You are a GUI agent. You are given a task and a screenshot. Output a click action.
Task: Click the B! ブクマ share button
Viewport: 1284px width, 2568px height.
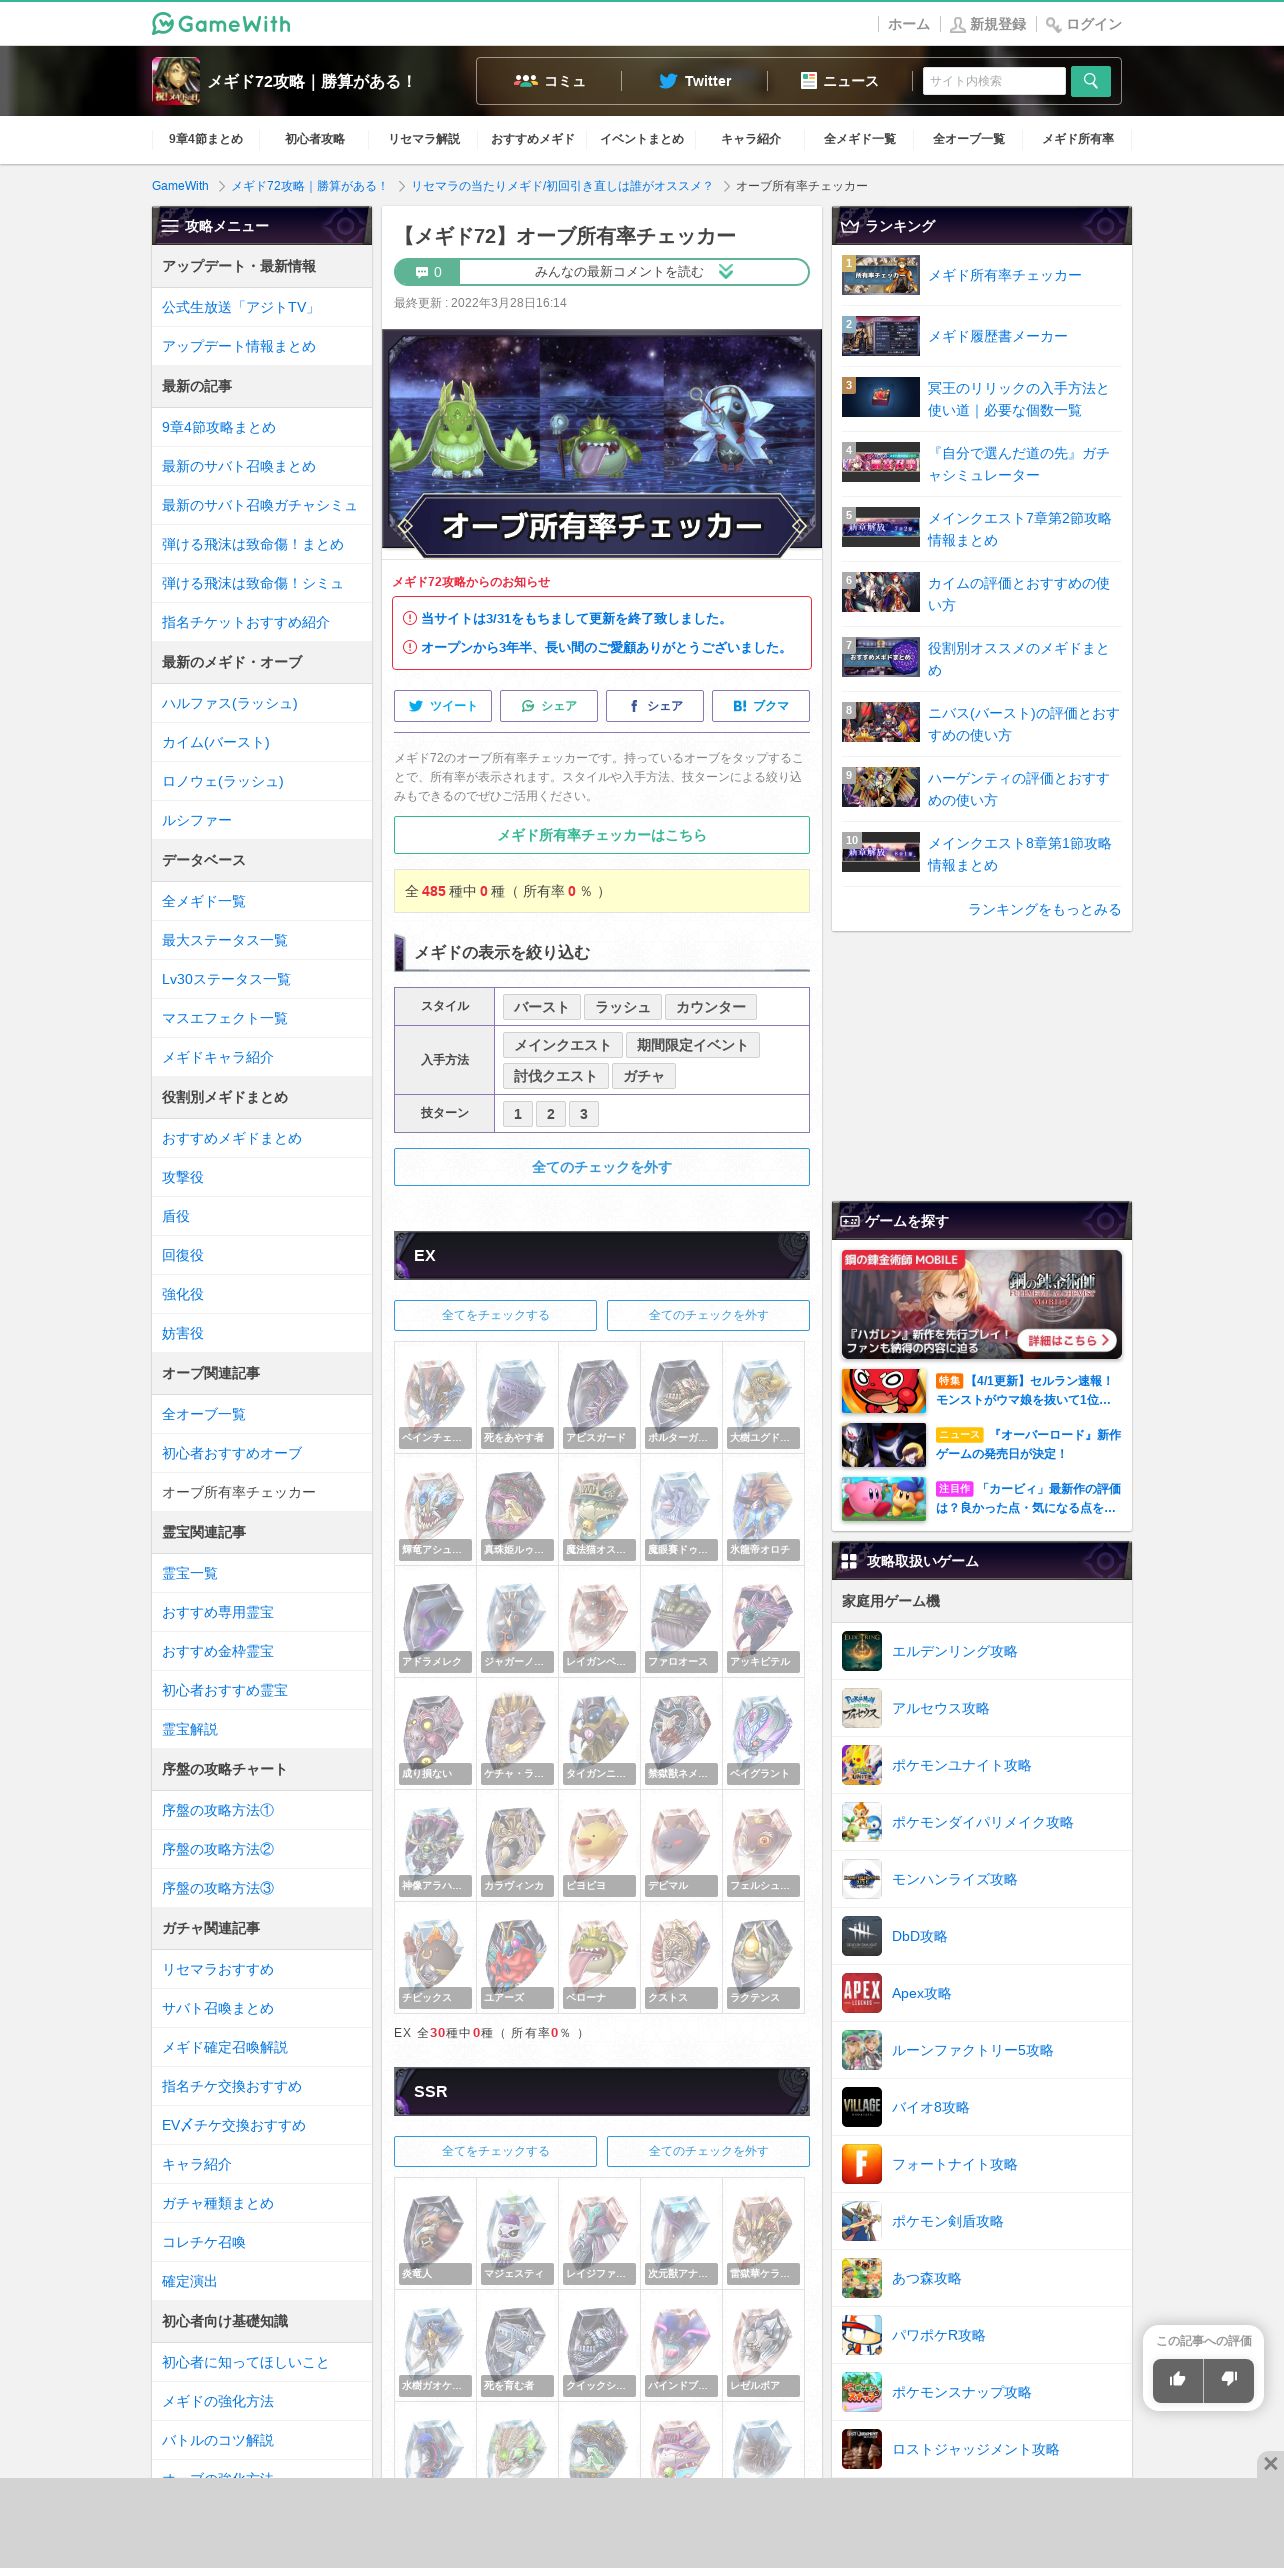coord(761,706)
